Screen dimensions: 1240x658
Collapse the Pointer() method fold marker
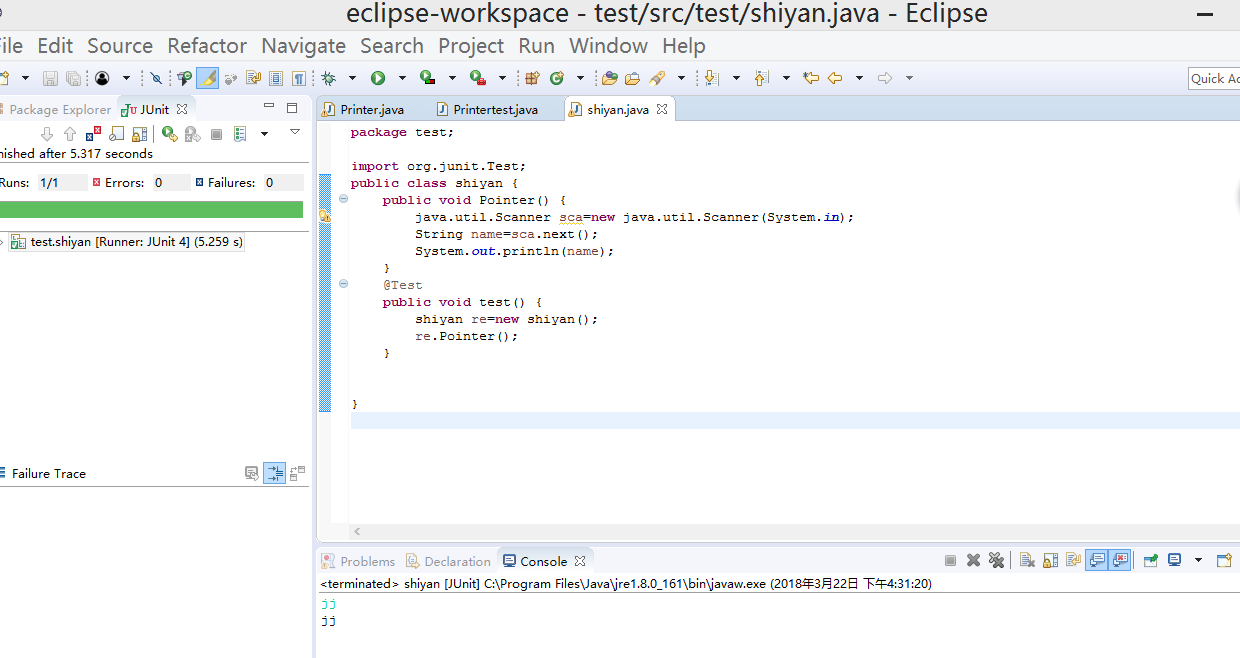(343, 199)
